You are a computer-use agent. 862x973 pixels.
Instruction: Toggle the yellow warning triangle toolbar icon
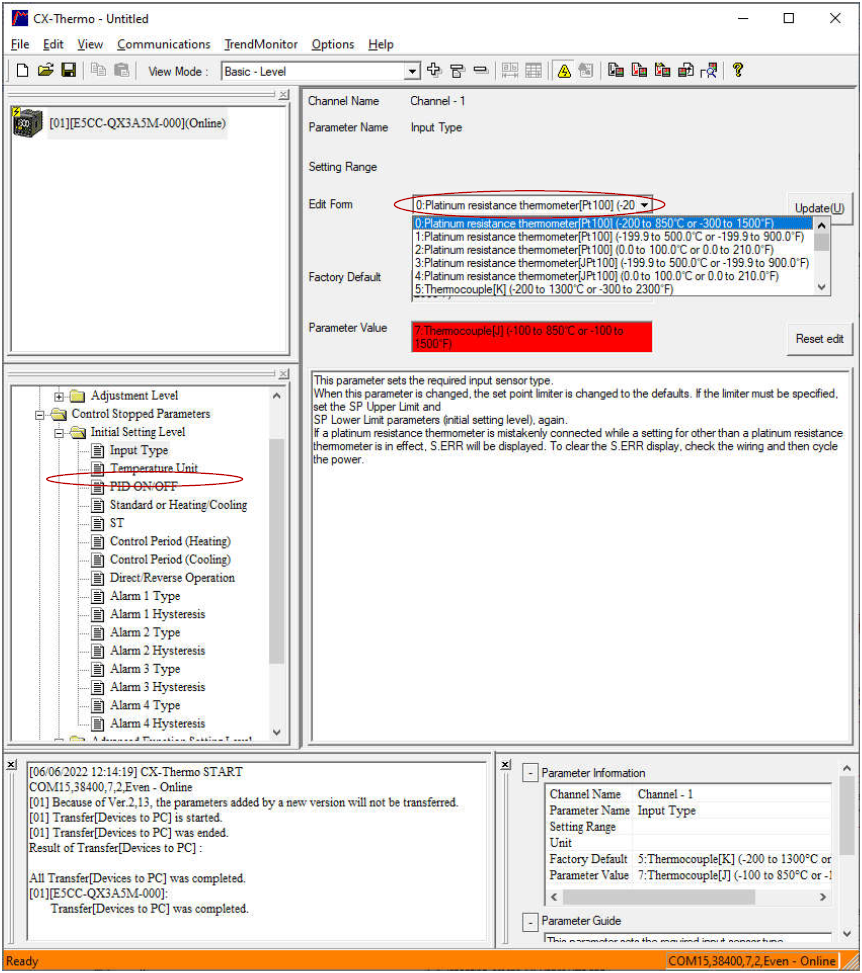click(x=564, y=71)
